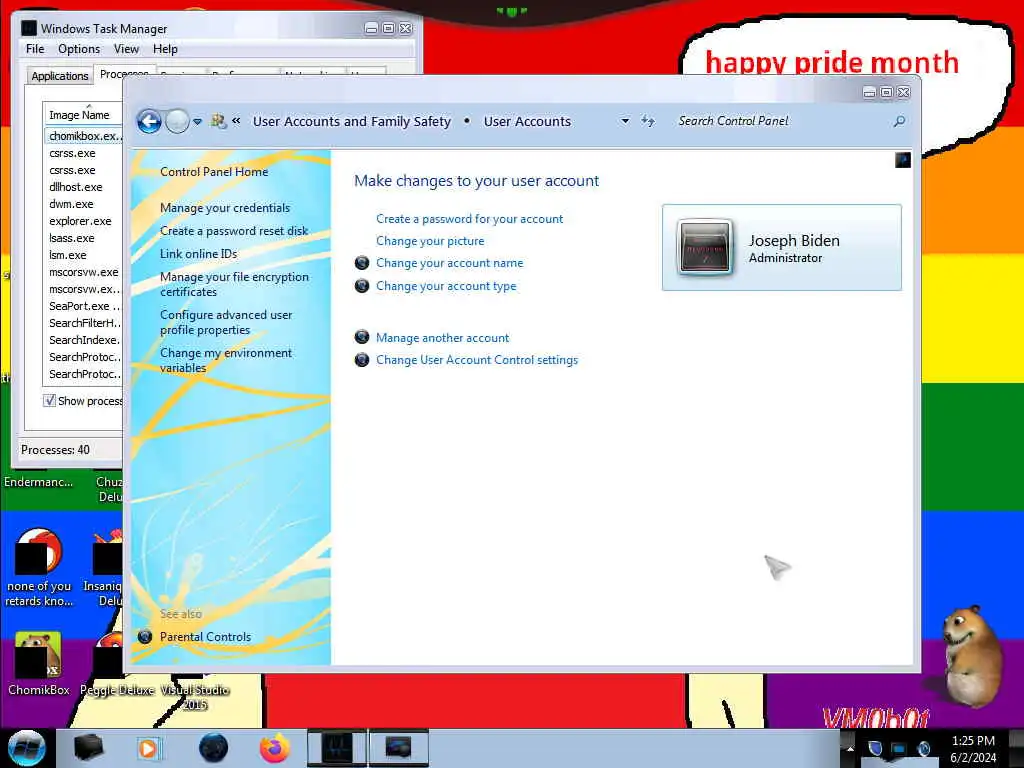Image resolution: width=1024 pixels, height=768 pixels.
Task: Open Link online IDs
Action: point(199,253)
